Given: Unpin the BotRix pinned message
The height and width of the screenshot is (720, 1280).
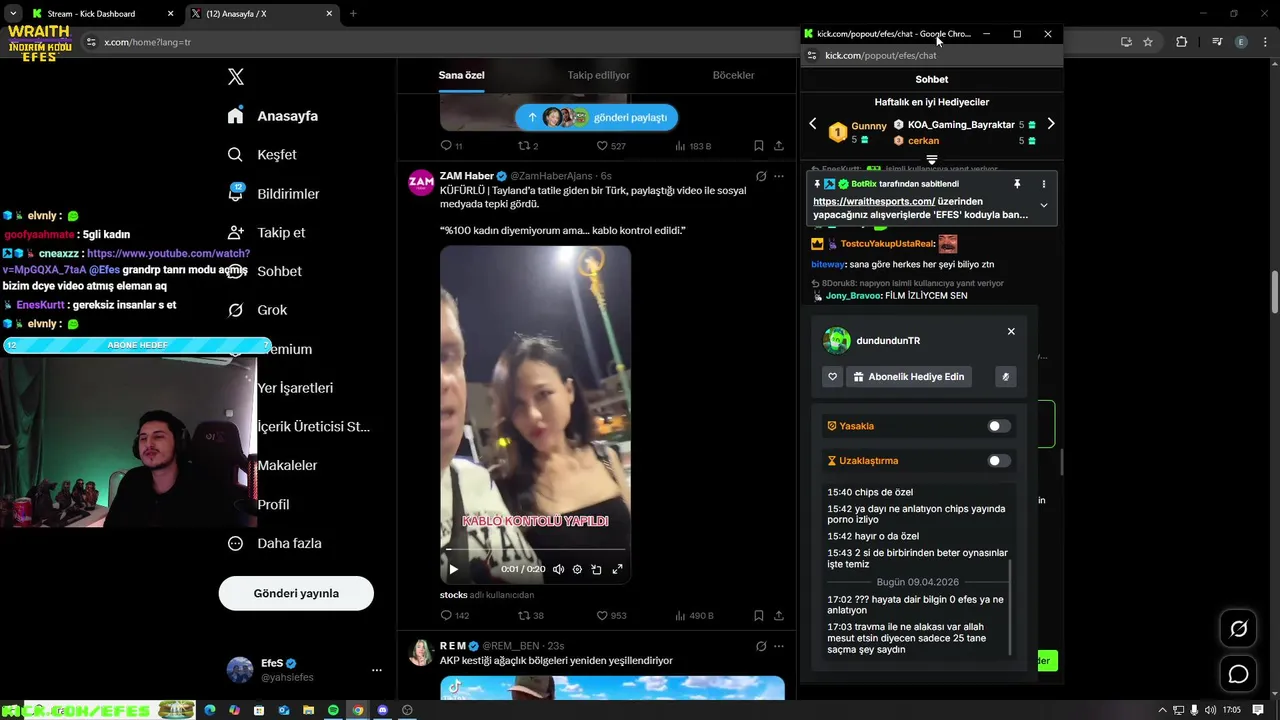Looking at the screenshot, I should [x=1017, y=184].
